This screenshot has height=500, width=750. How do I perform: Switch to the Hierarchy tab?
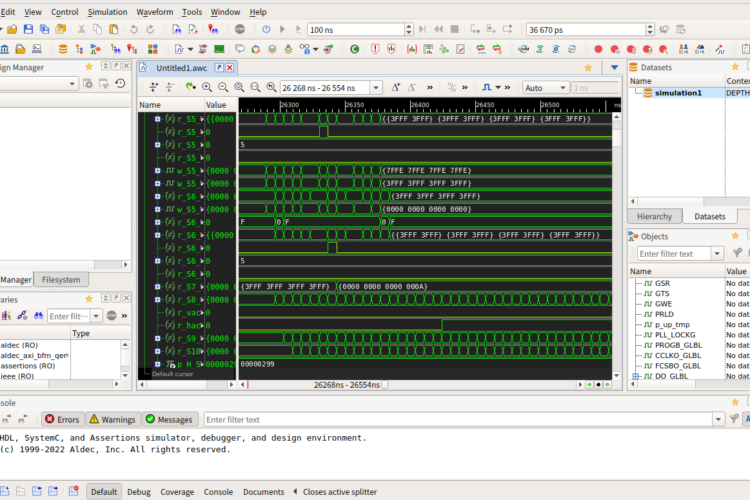[654, 216]
